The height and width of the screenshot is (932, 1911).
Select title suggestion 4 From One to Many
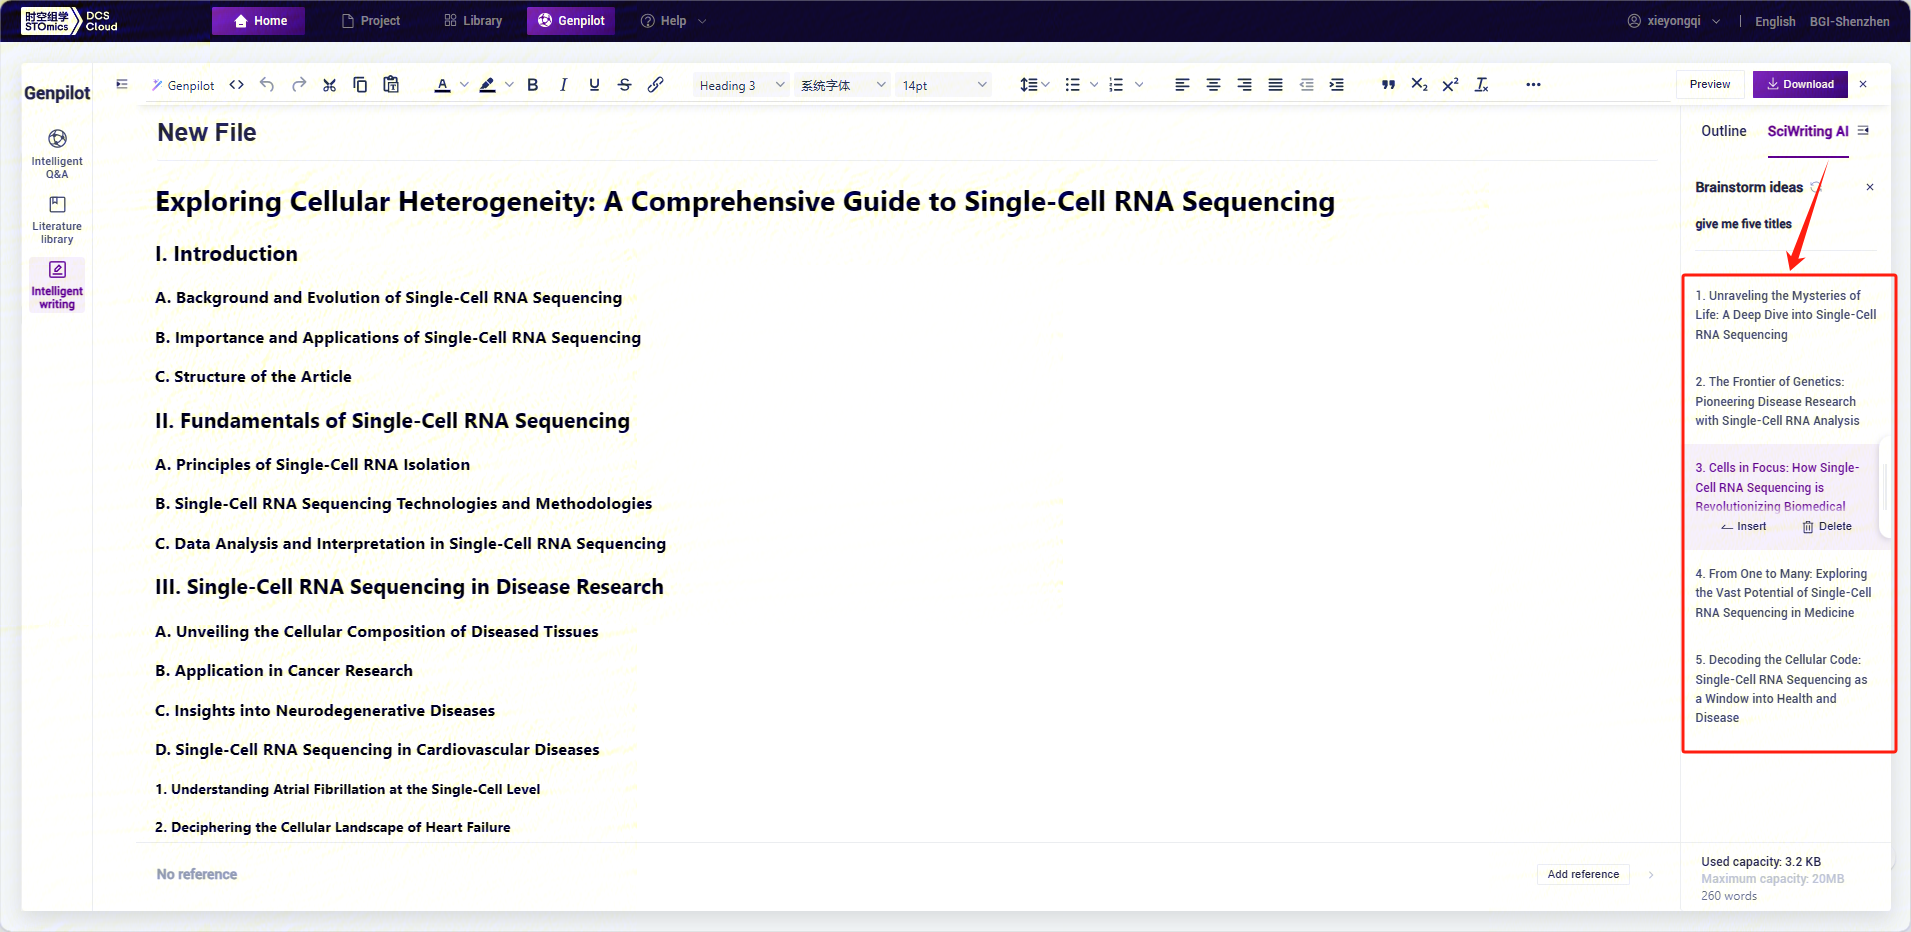pyautogui.click(x=1783, y=593)
